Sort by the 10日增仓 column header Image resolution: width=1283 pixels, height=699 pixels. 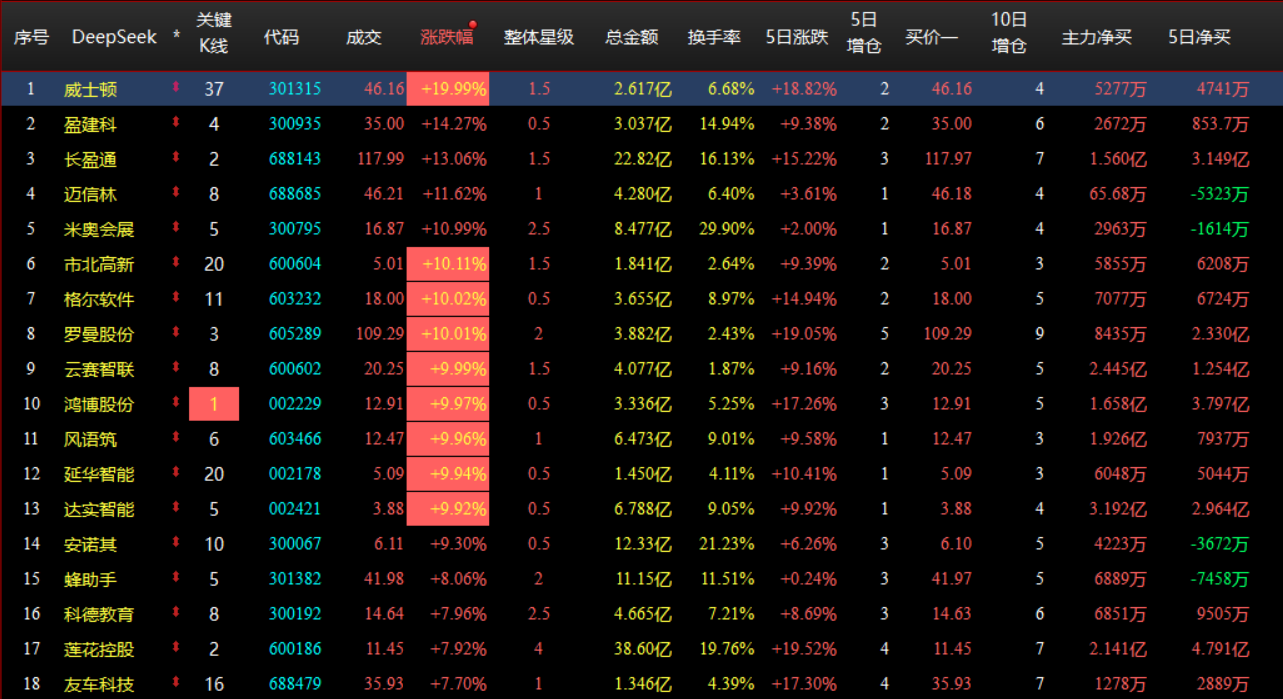click(x=1009, y=33)
